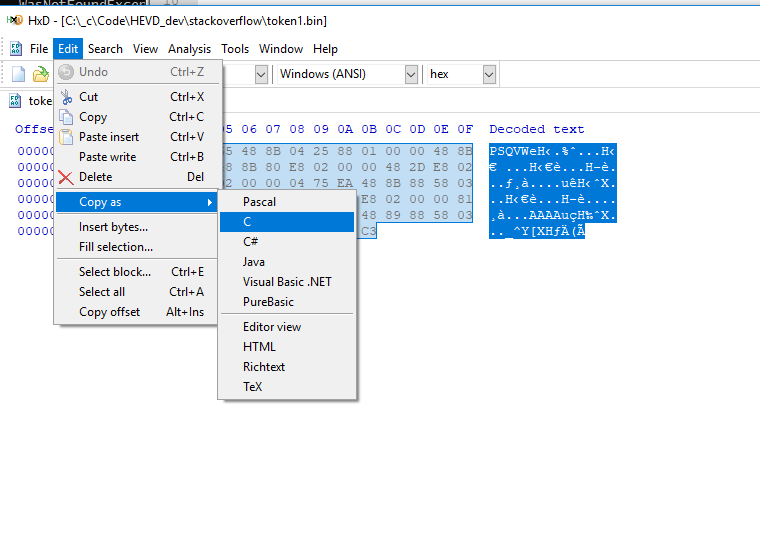The width and height of the screenshot is (760, 546).
Task: Open the File menu
Action: tap(39, 49)
